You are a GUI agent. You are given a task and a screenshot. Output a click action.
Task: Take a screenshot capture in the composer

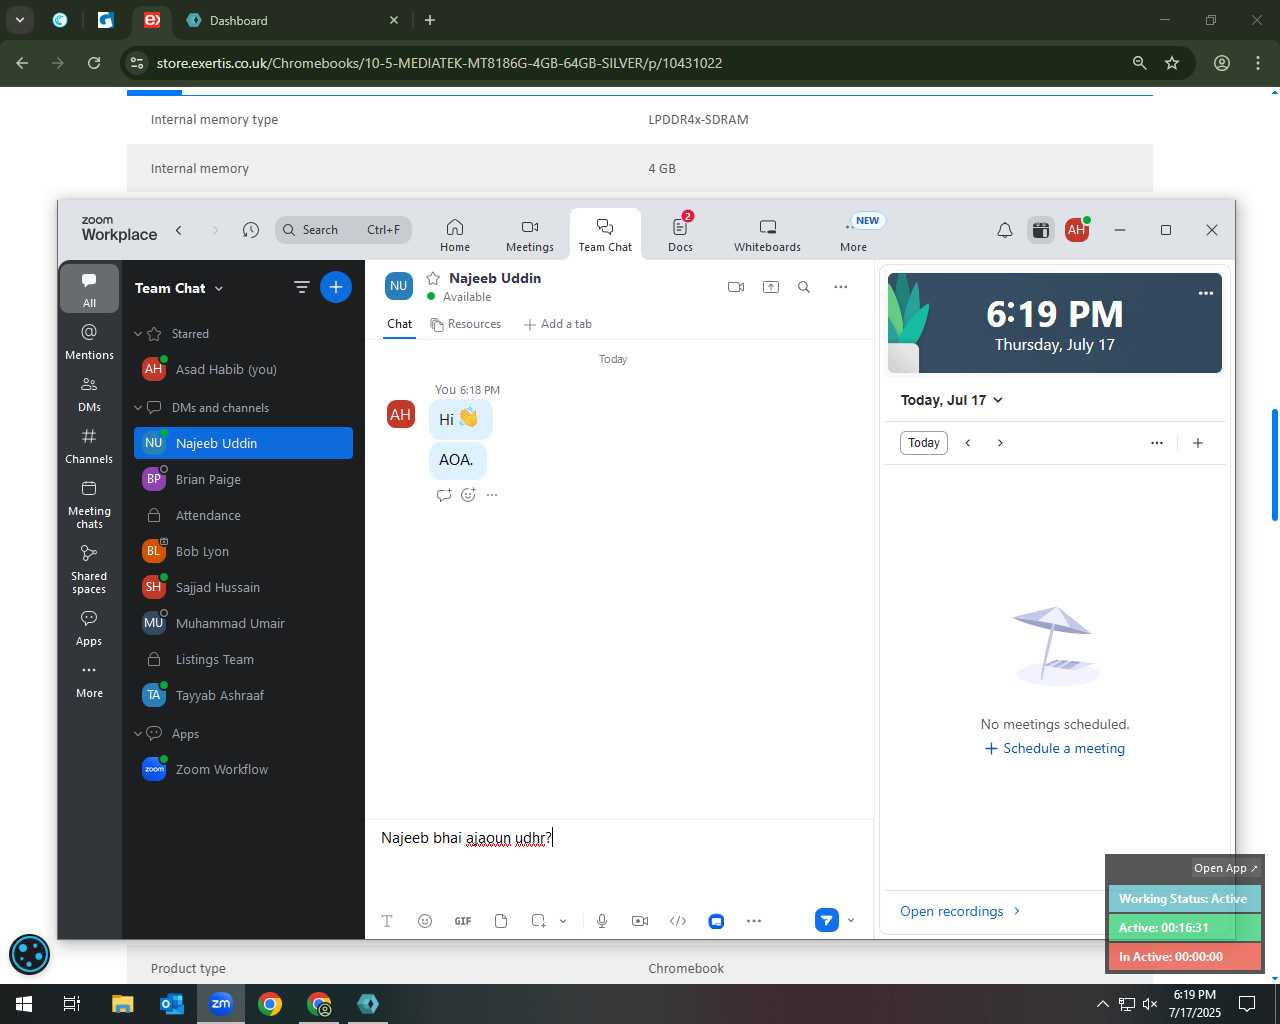pos(538,921)
